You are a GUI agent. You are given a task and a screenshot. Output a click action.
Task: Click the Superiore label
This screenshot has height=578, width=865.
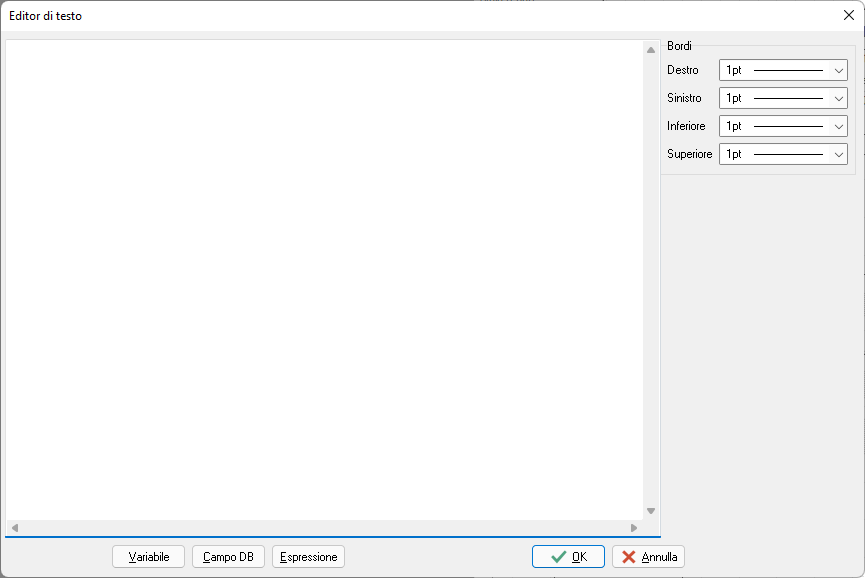click(690, 154)
